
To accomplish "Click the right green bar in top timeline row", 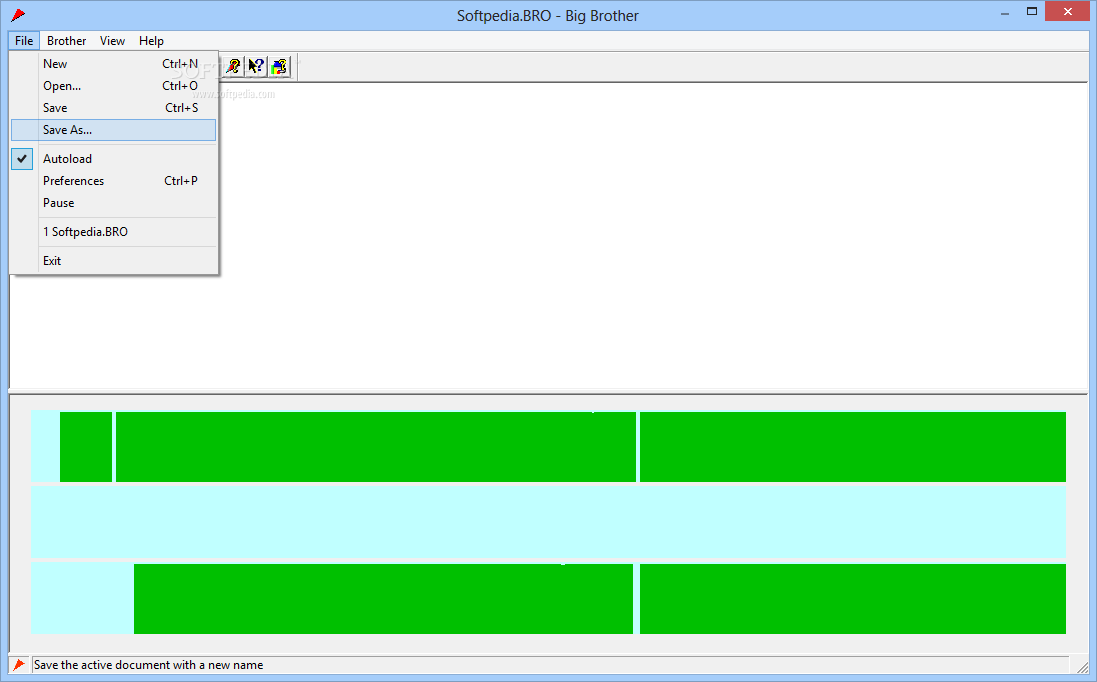I will coord(853,447).
